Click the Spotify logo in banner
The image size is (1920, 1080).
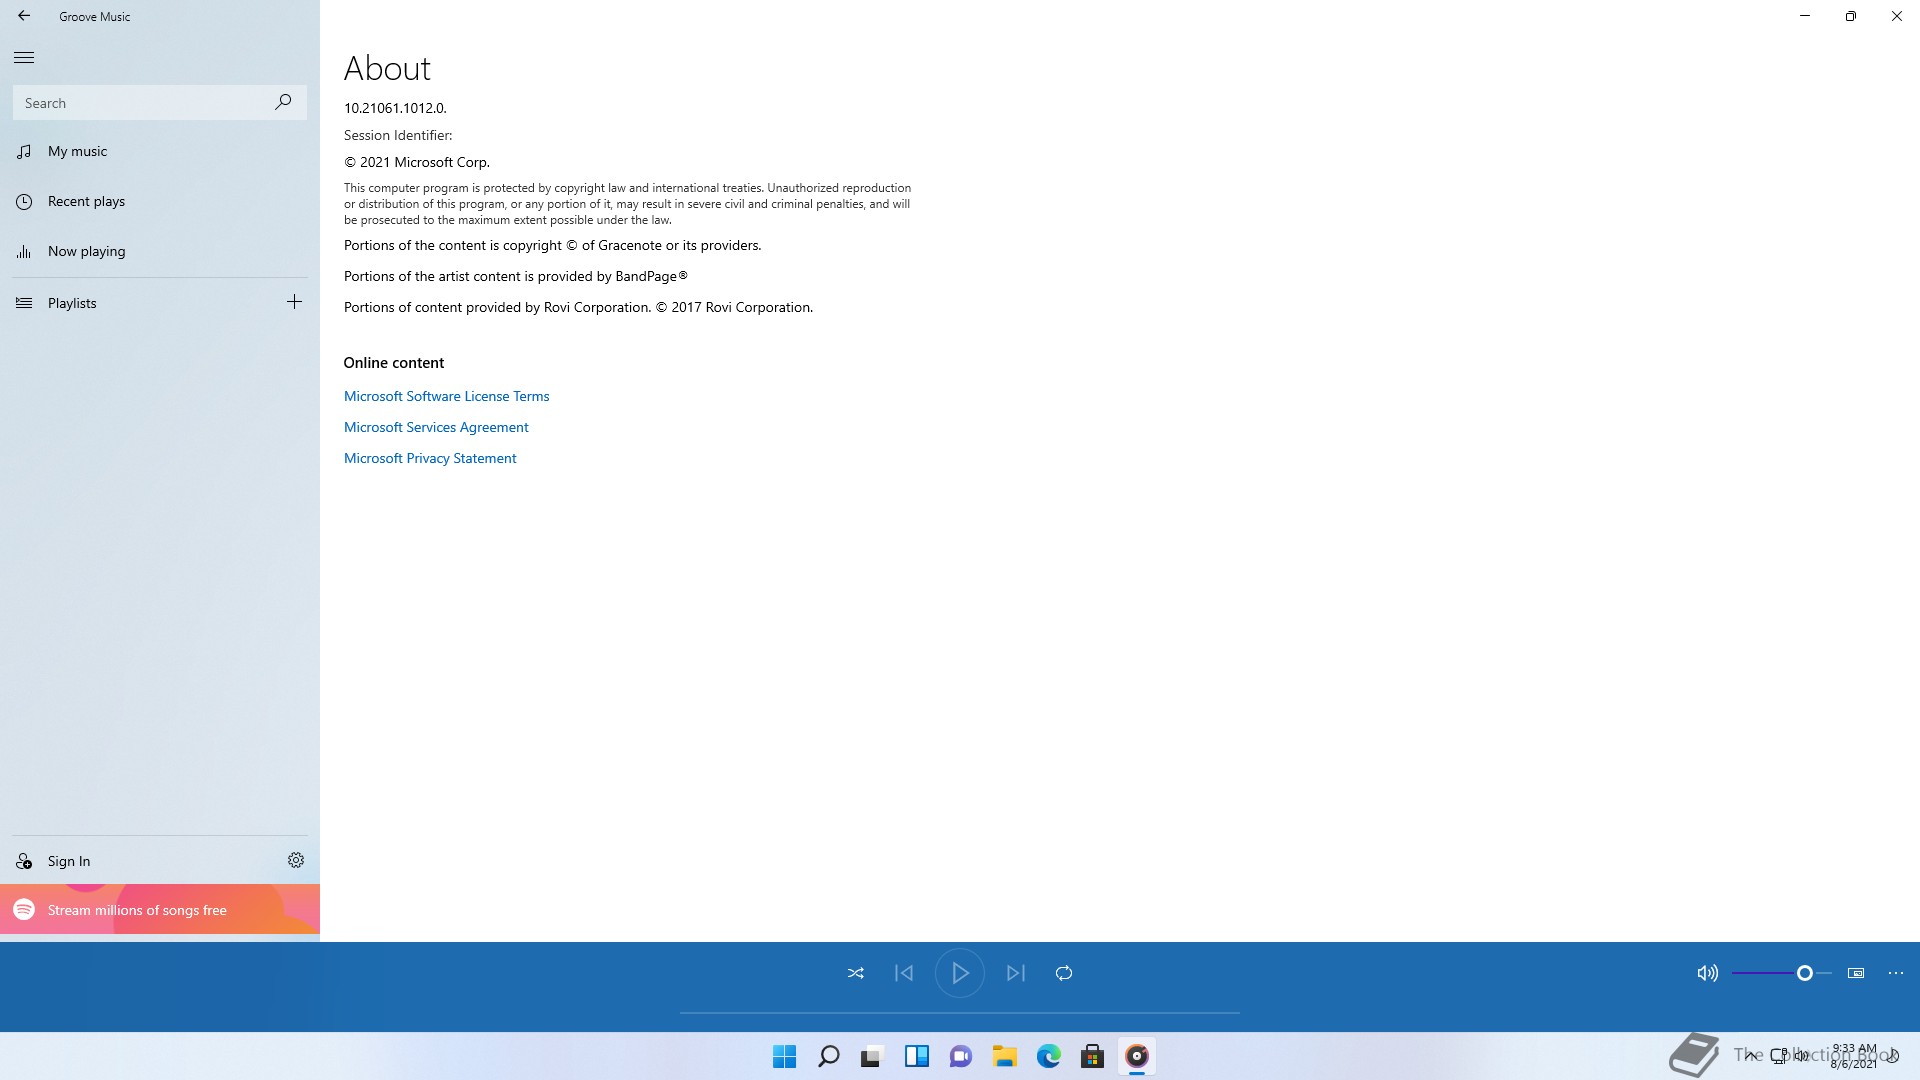(24, 909)
